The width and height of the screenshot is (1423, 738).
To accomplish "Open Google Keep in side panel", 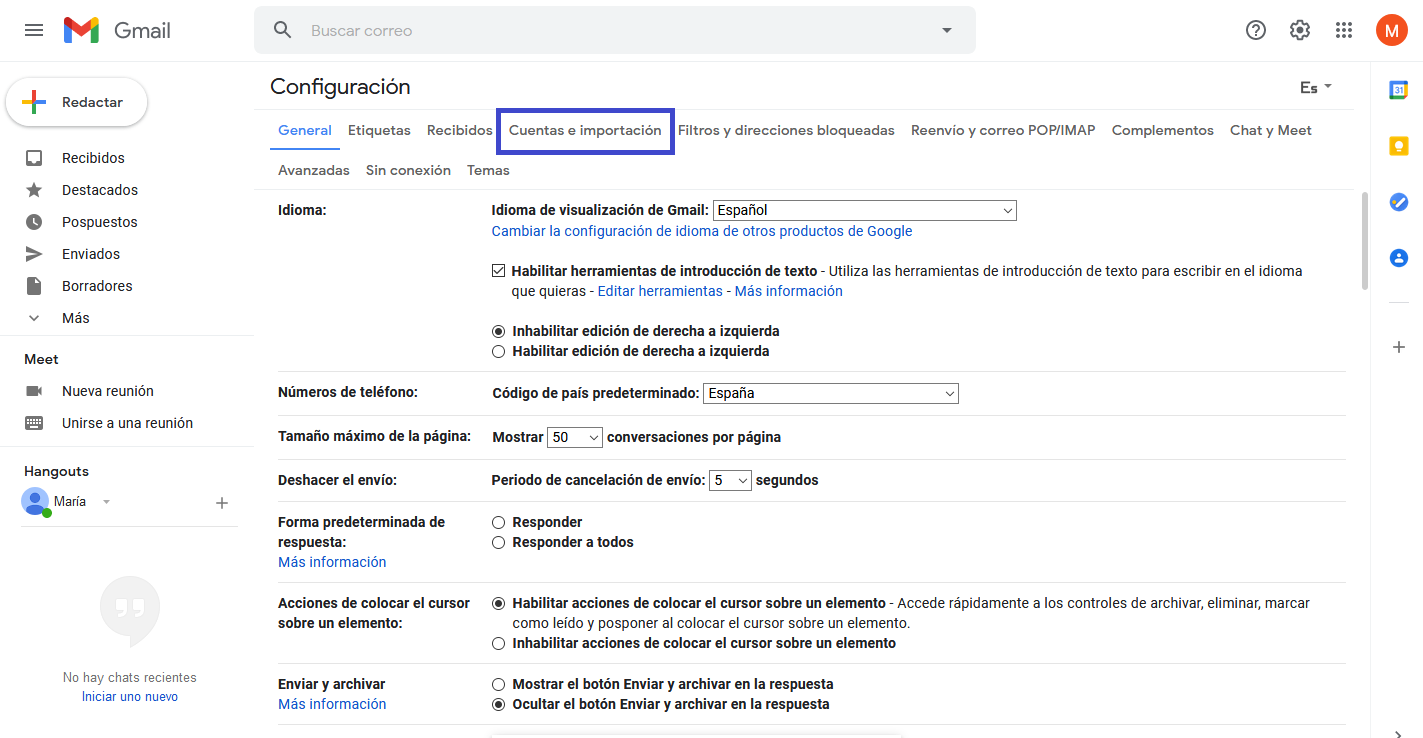I will 1398,146.
